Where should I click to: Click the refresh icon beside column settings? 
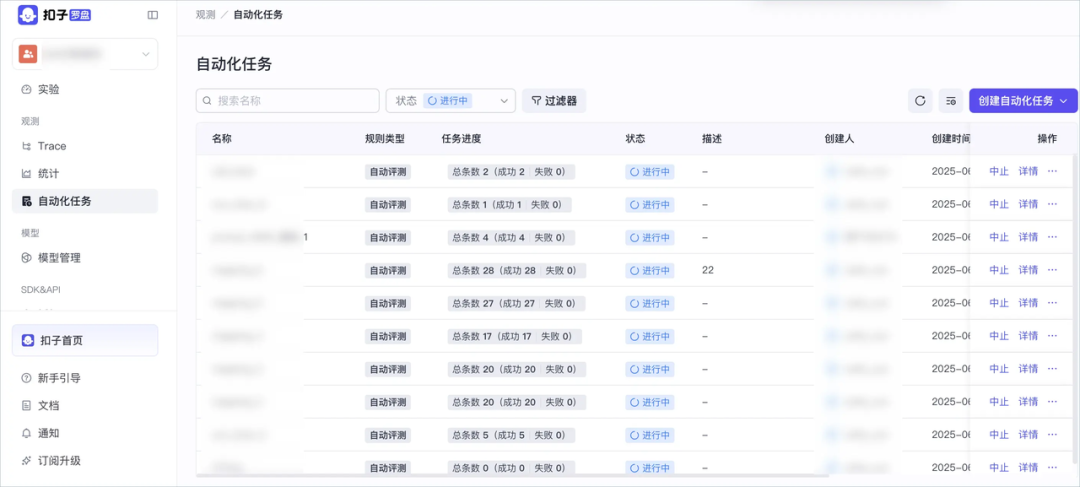tap(920, 101)
